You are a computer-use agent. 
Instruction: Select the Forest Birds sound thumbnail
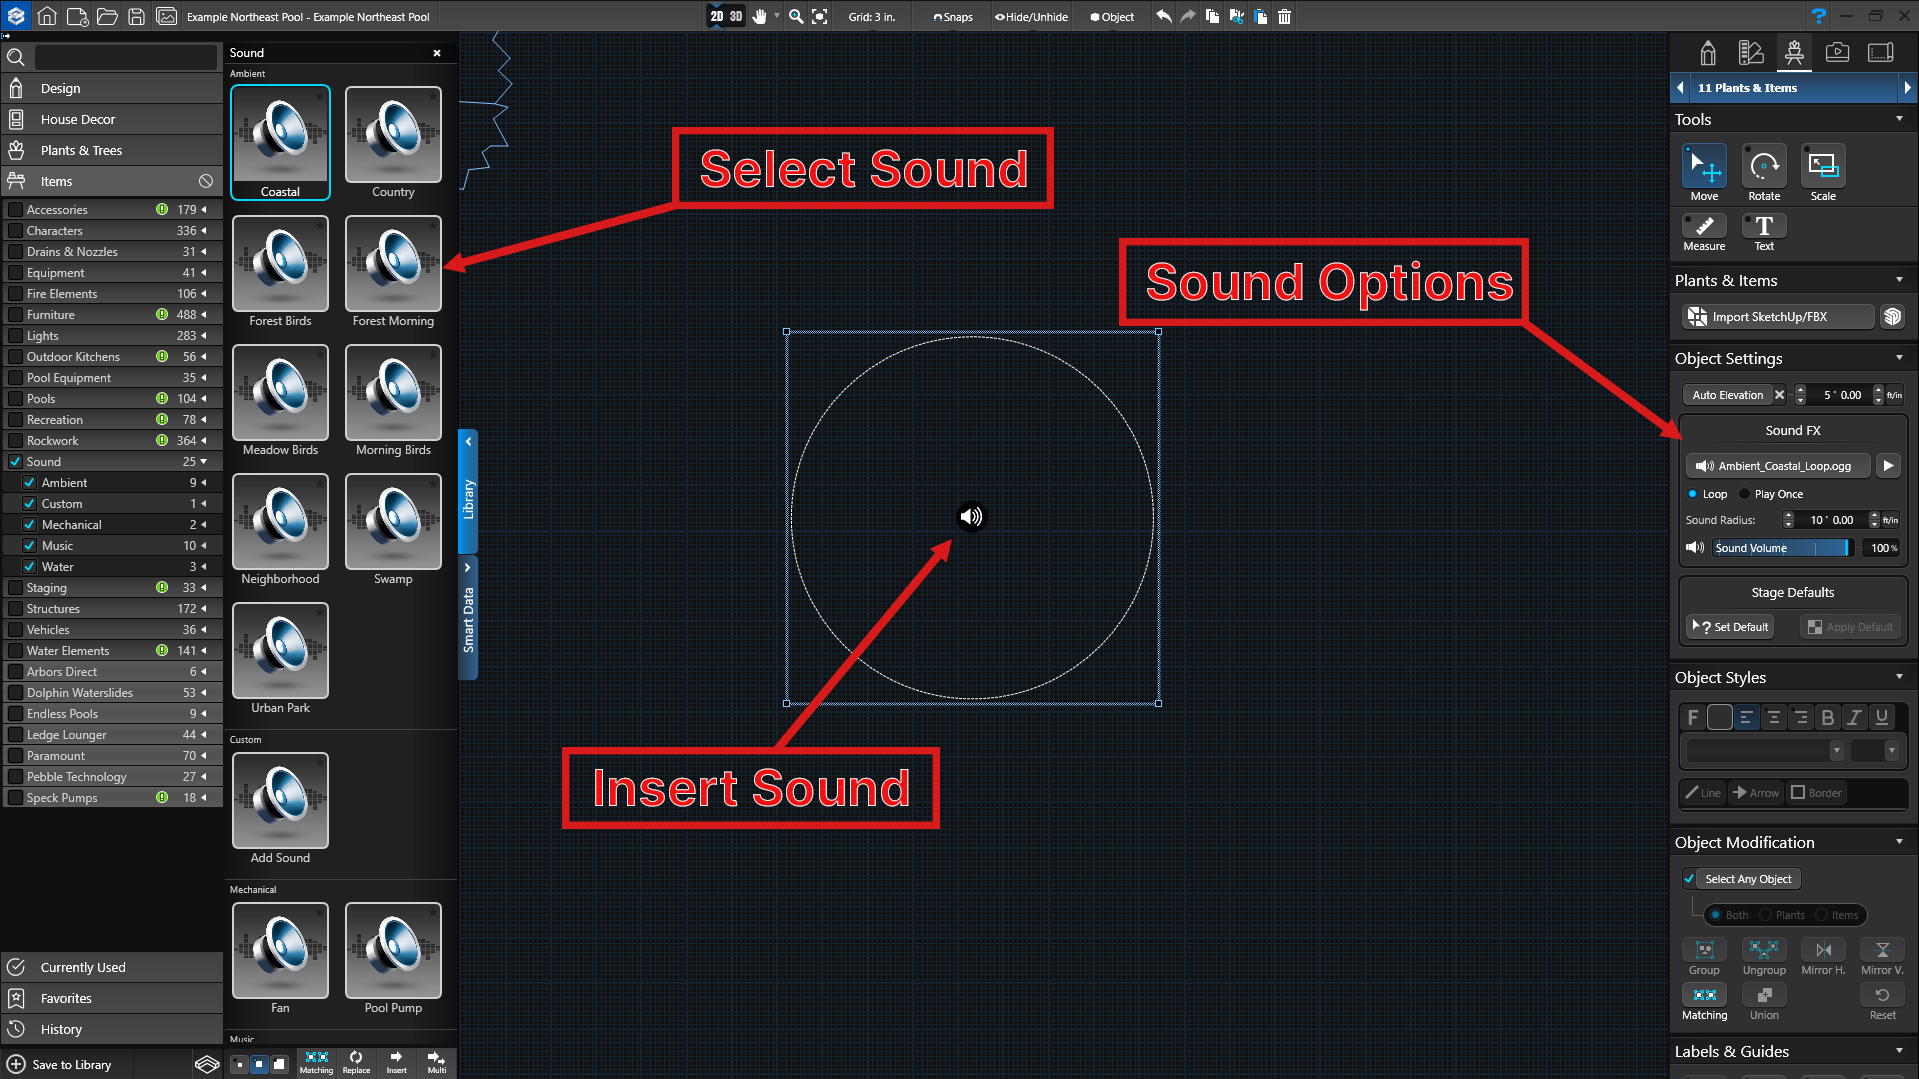point(280,264)
